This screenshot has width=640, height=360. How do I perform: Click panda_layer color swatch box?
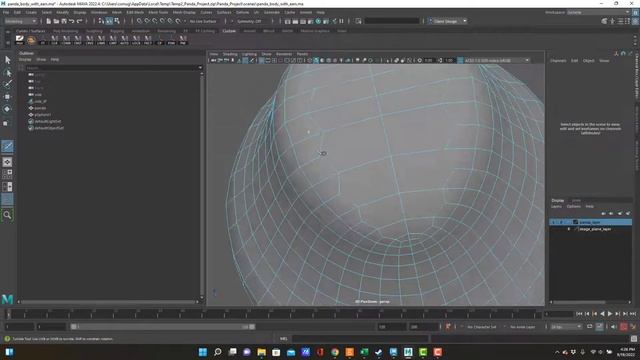pyautogui.click(x=576, y=222)
